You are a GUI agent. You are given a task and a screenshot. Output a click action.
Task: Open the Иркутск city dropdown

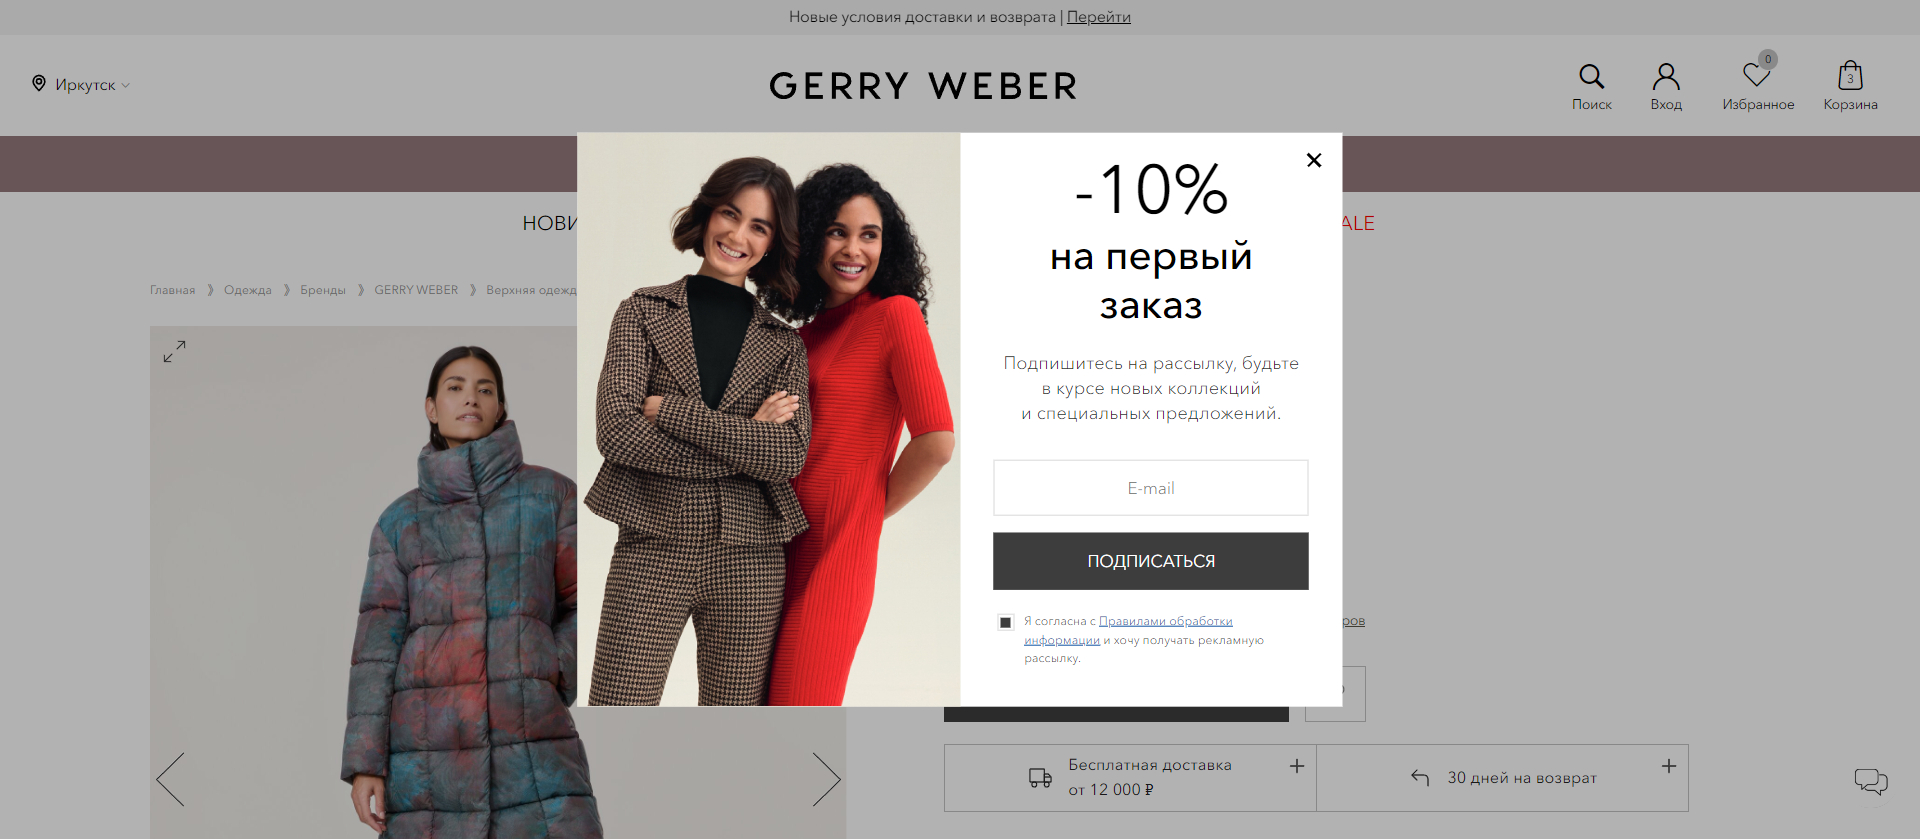92,85
